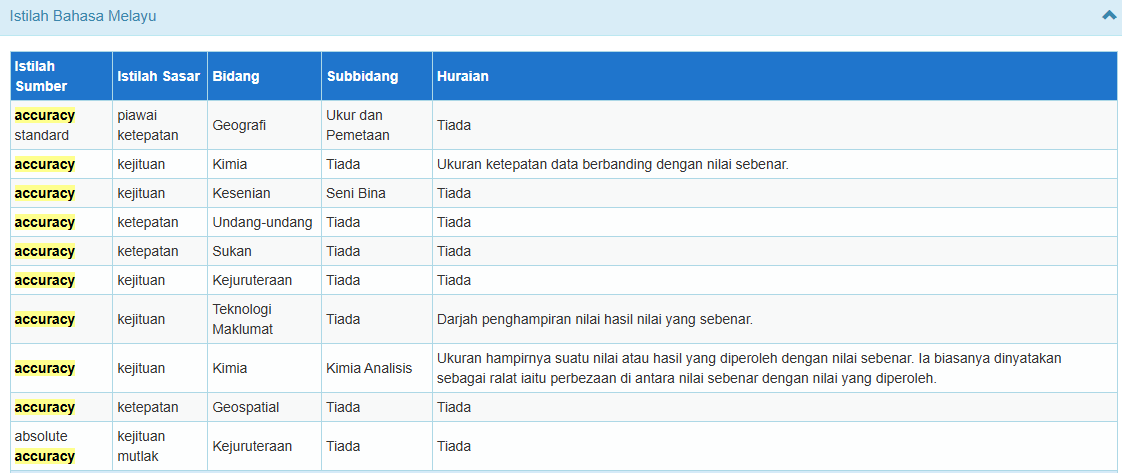Image resolution: width=1122 pixels, height=473 pixels.
Task: Select 'ketepatan' in the Sukan row
Action: pos(148,251)
